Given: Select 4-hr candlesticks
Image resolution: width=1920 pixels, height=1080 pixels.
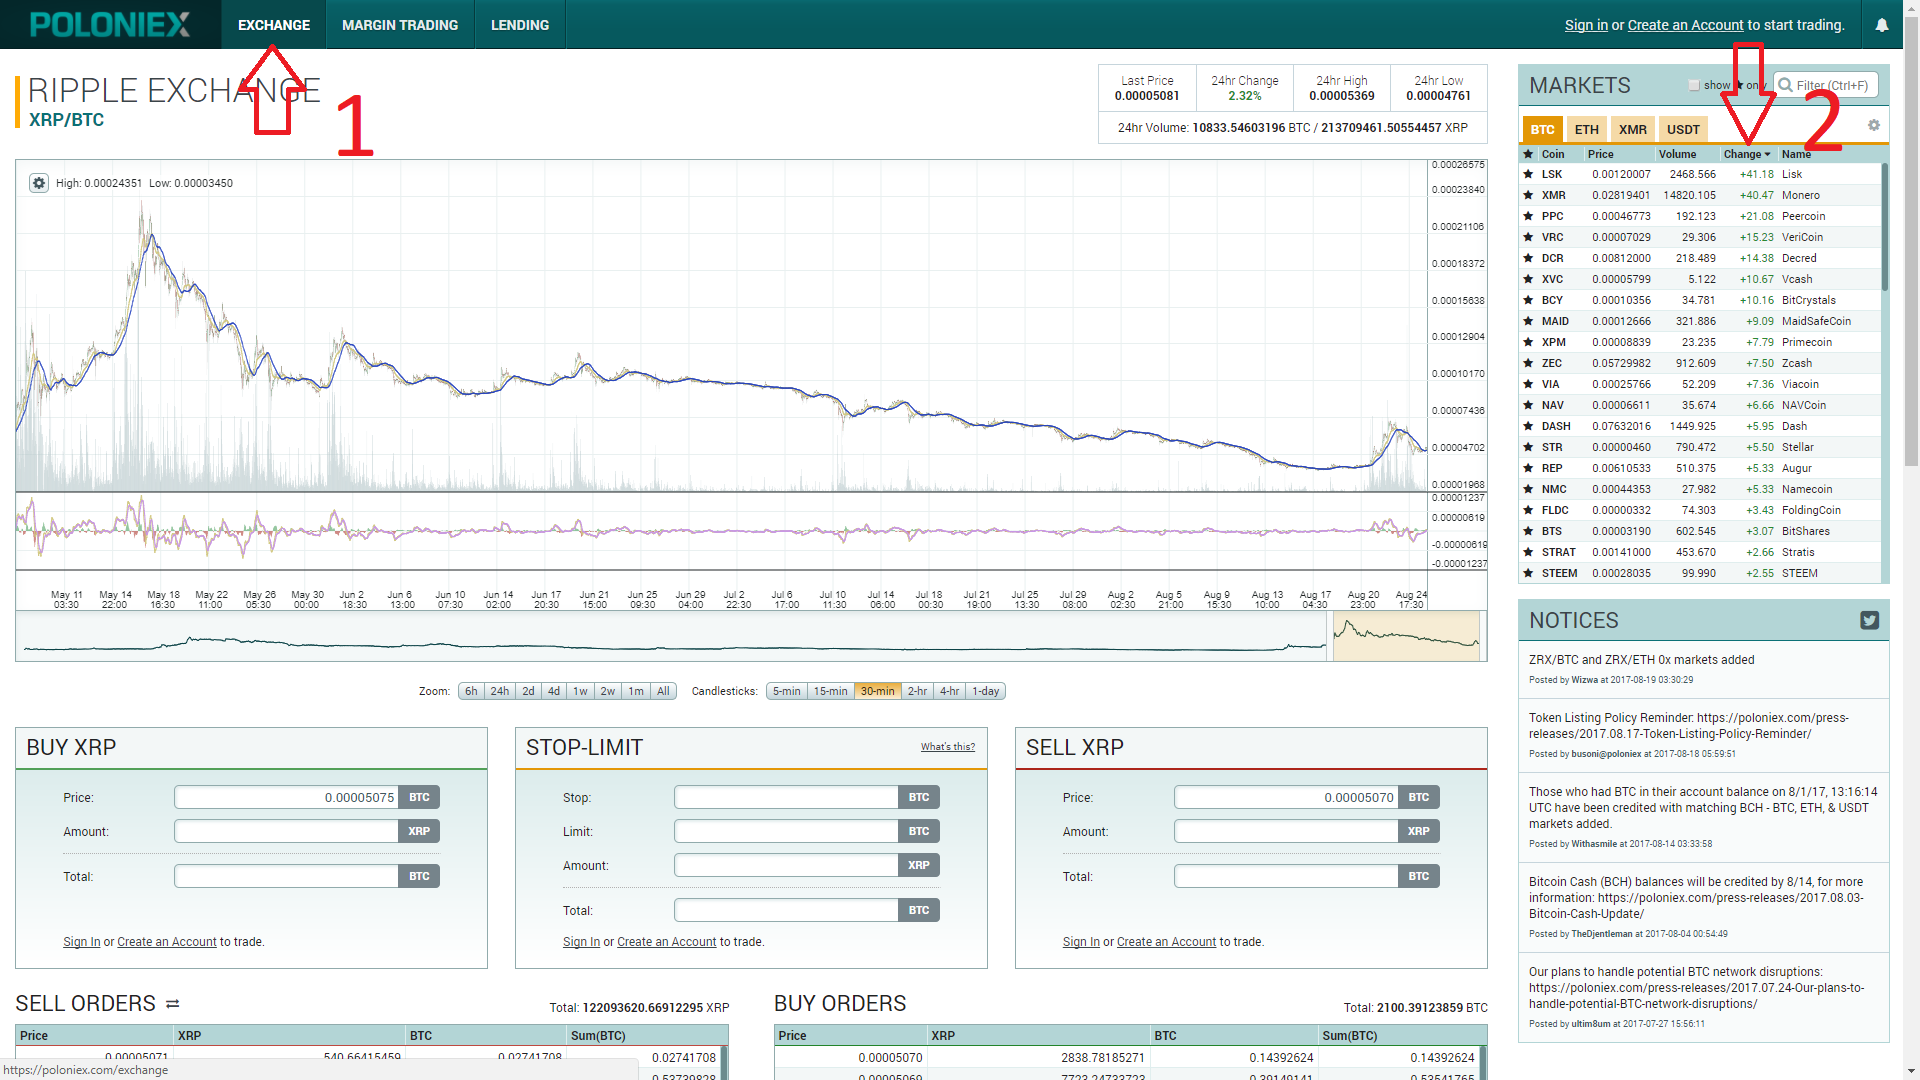Looking at the screenshot, I should [949, 691].
